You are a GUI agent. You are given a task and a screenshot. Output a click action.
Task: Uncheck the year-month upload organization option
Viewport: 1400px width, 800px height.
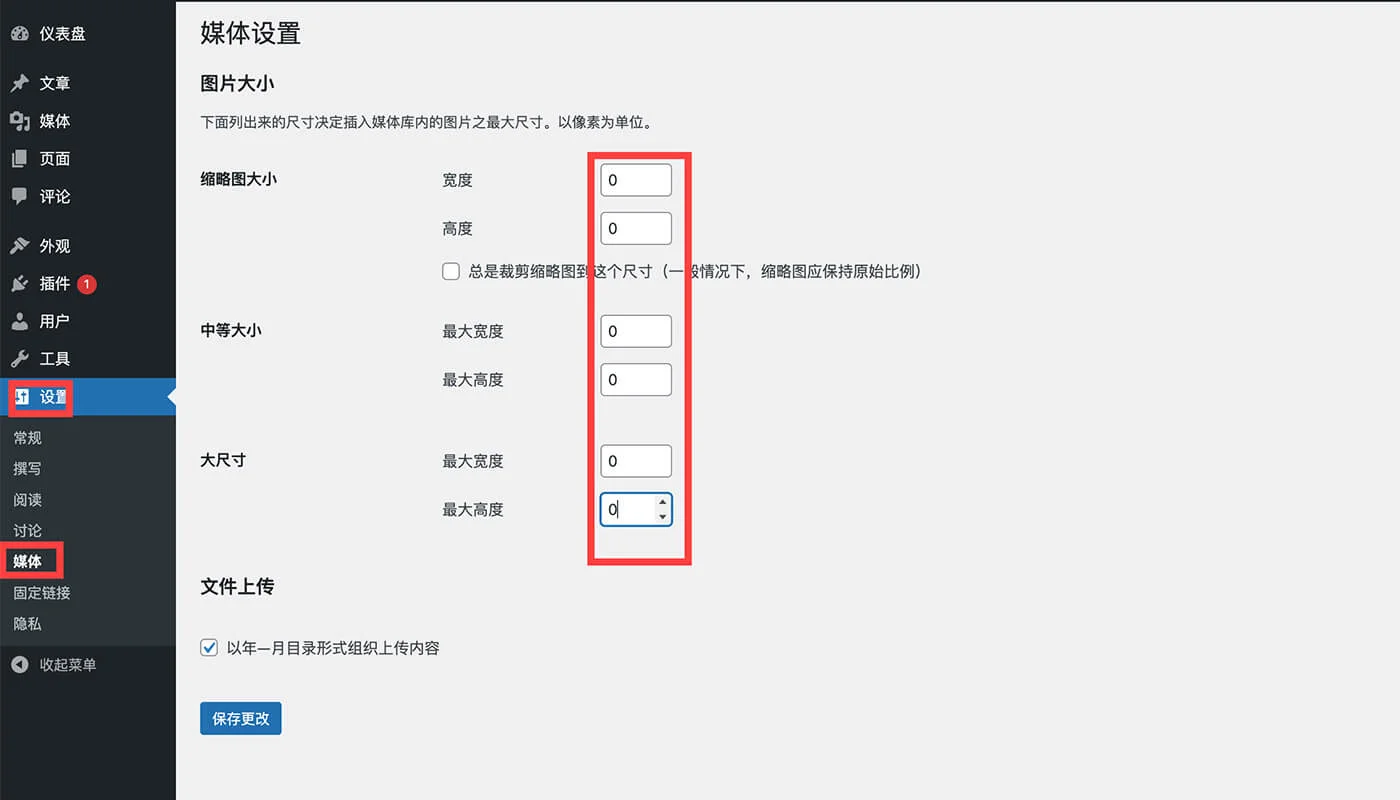coord(208,648)
